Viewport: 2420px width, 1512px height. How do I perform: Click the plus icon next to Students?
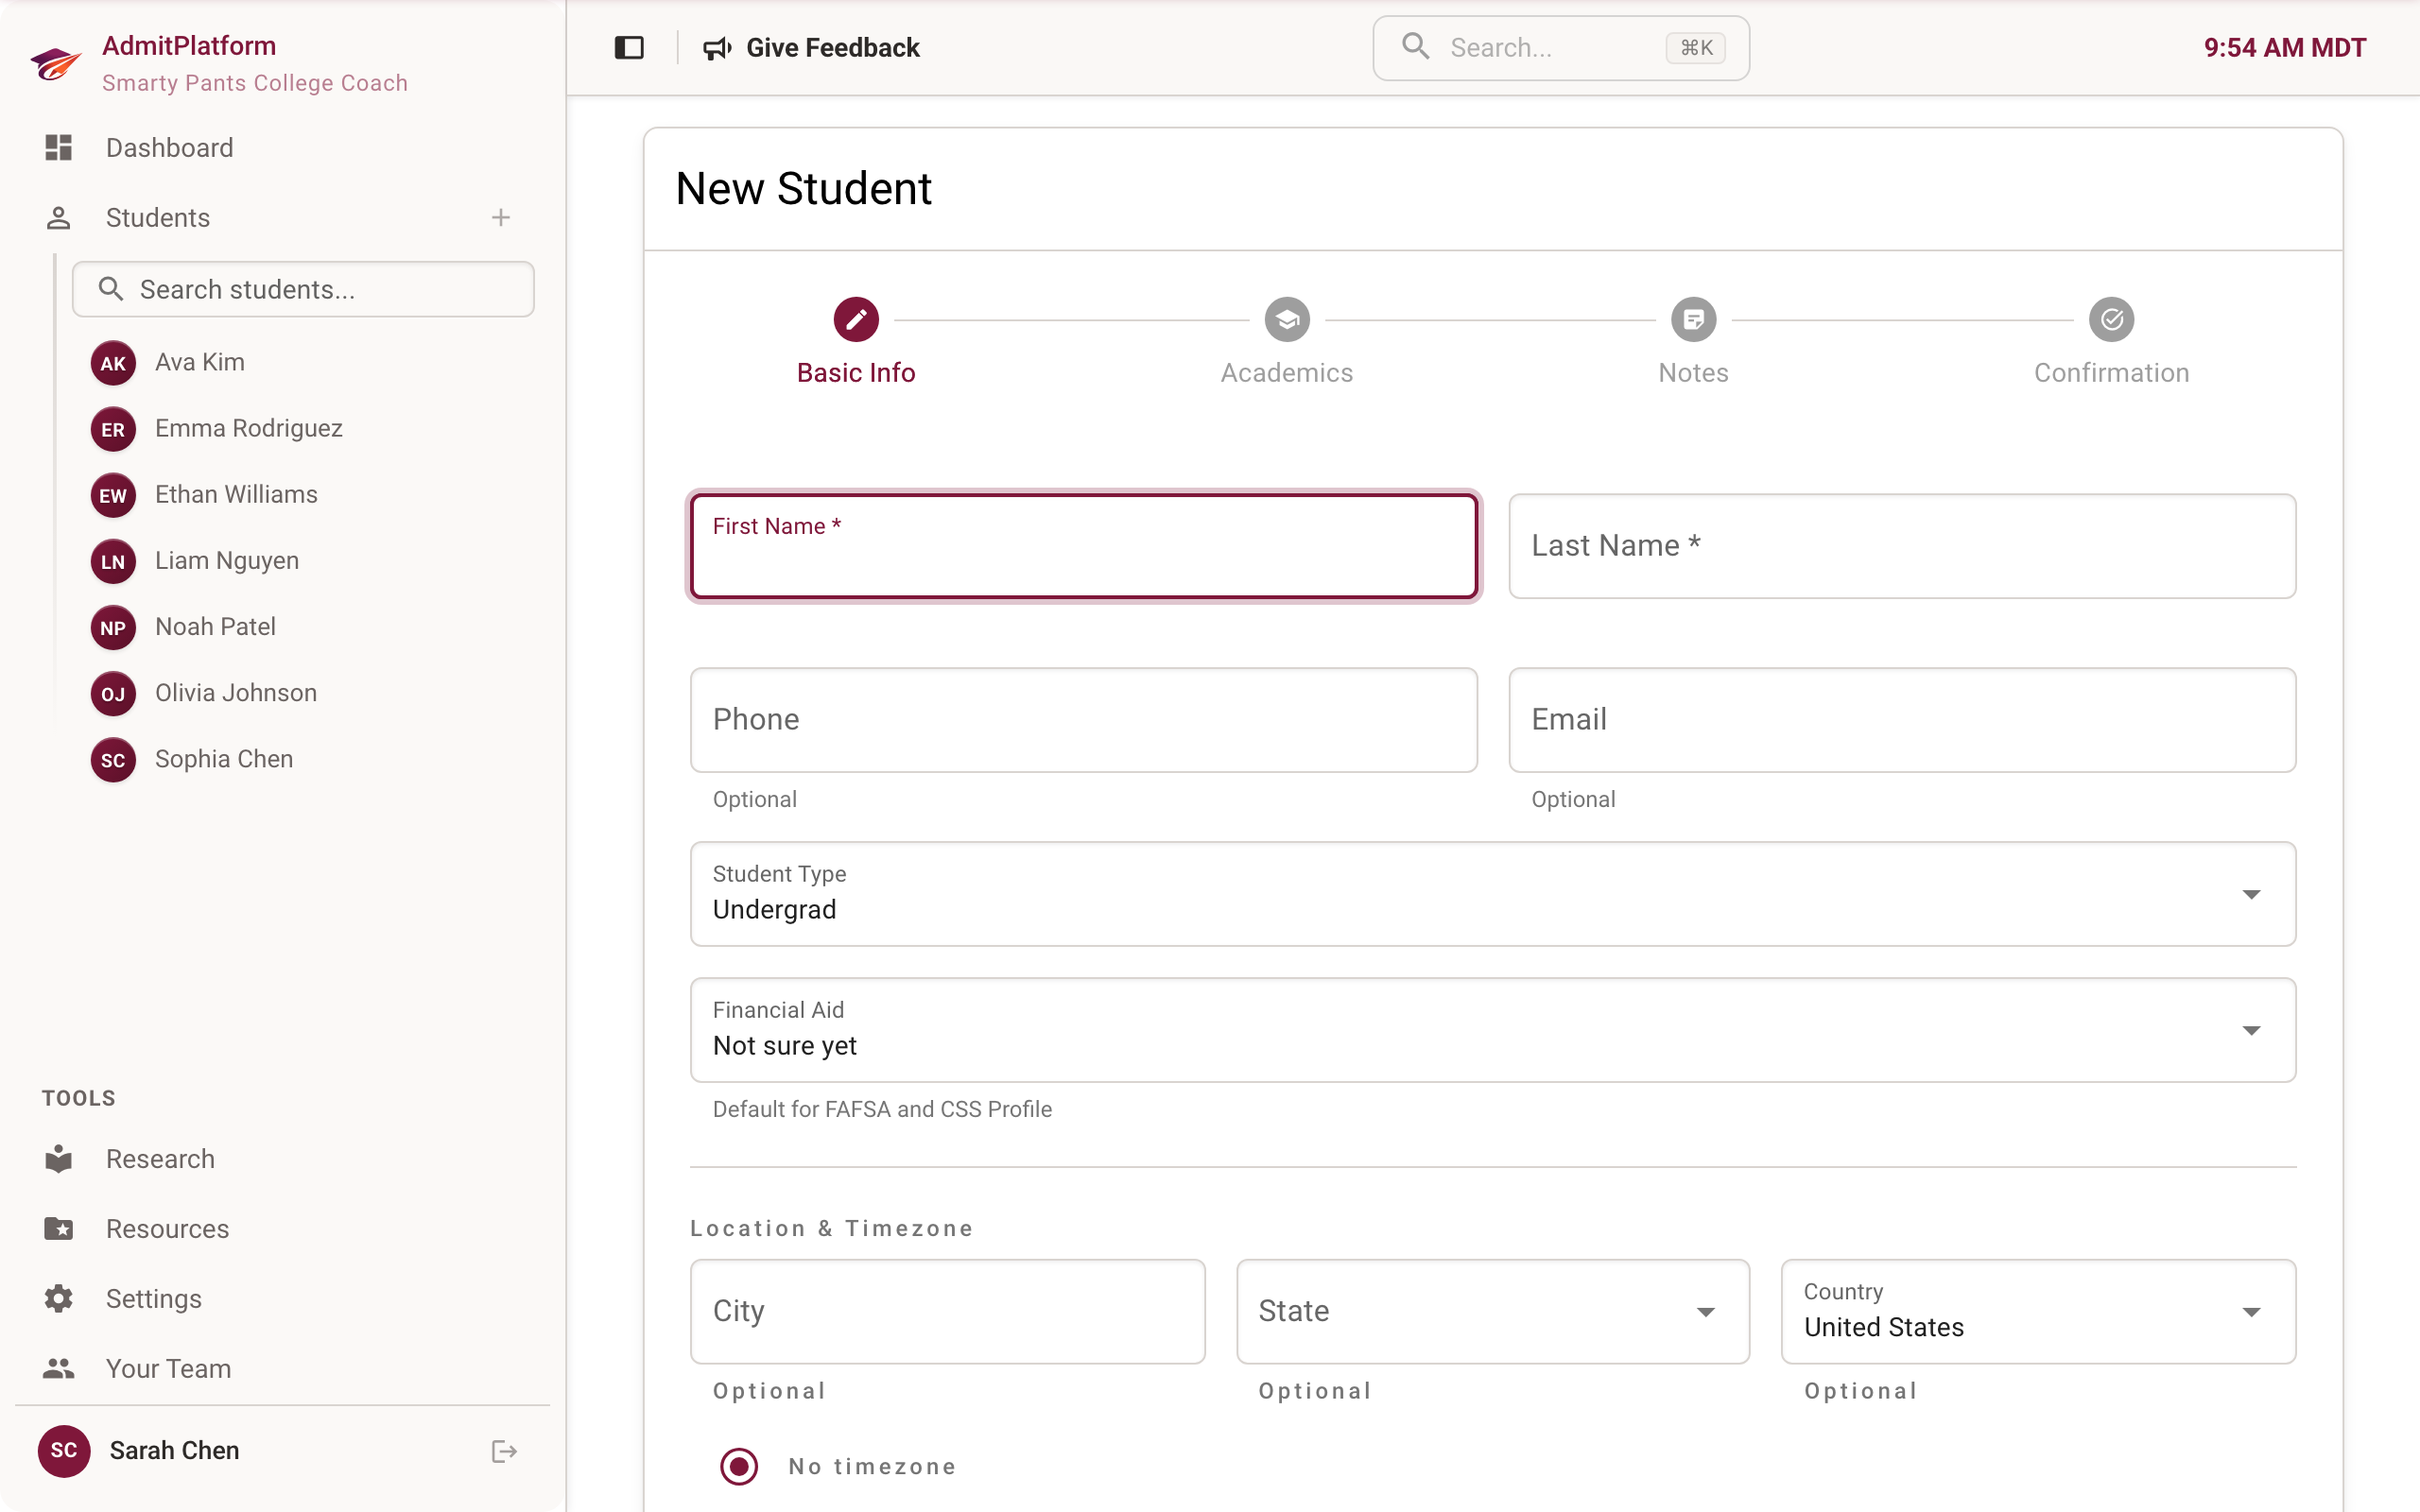(501, 217)
